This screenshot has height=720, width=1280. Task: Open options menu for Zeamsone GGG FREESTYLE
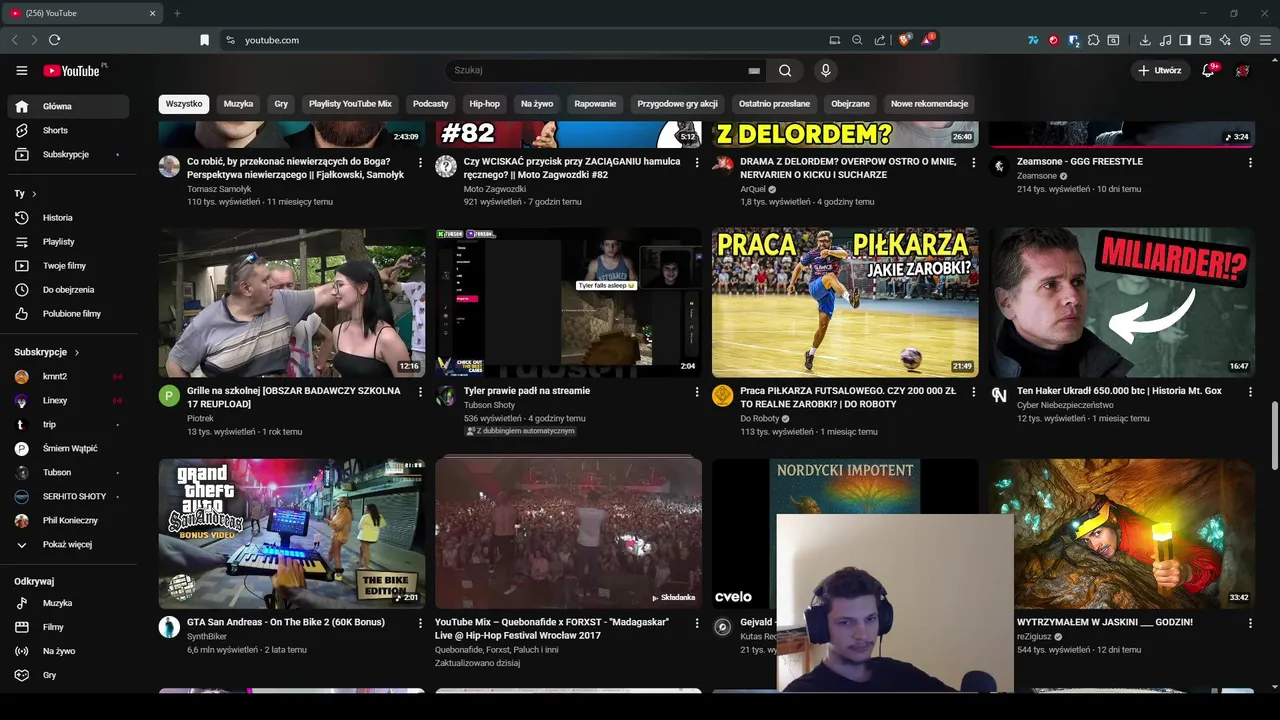click(x=1250, y=163)
